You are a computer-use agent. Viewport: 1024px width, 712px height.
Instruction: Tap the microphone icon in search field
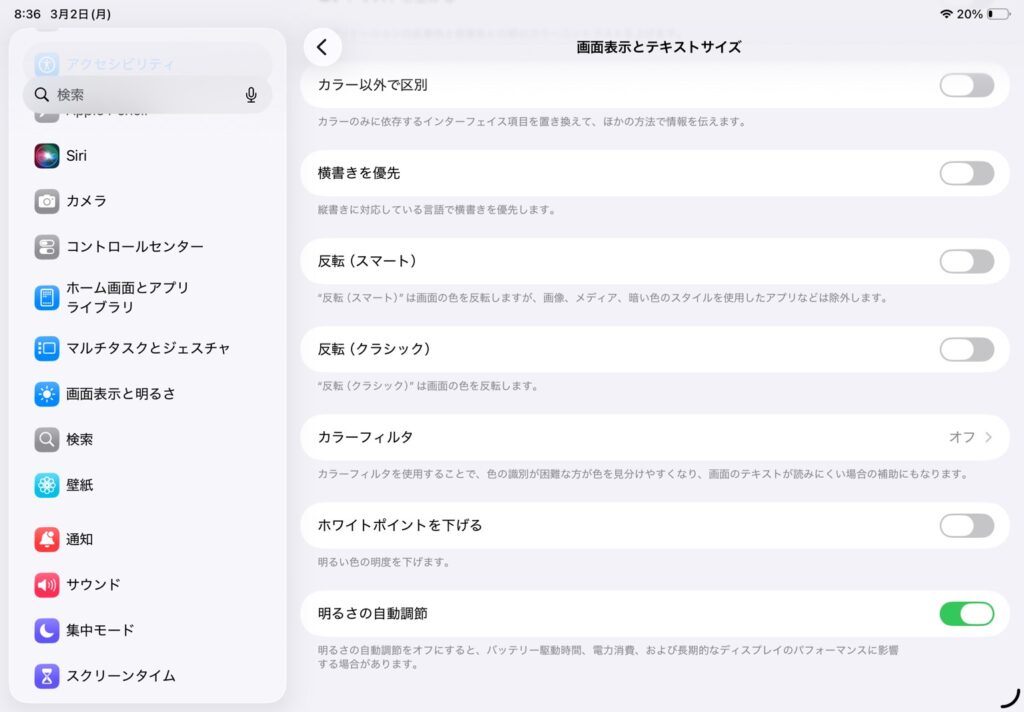(251, 95)
